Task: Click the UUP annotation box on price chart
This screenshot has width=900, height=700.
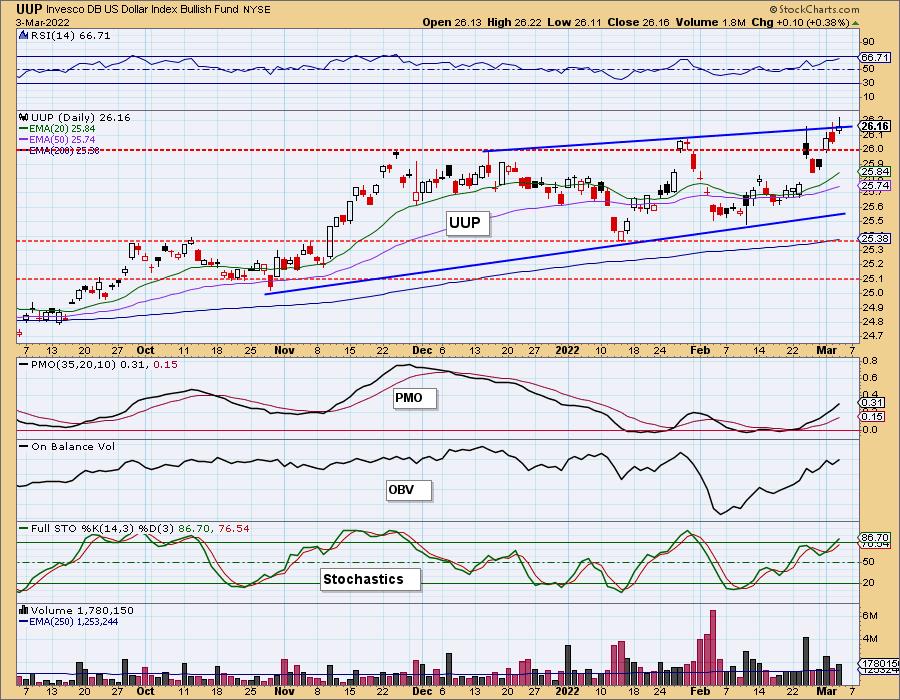Action: click(x=467, y=223)
